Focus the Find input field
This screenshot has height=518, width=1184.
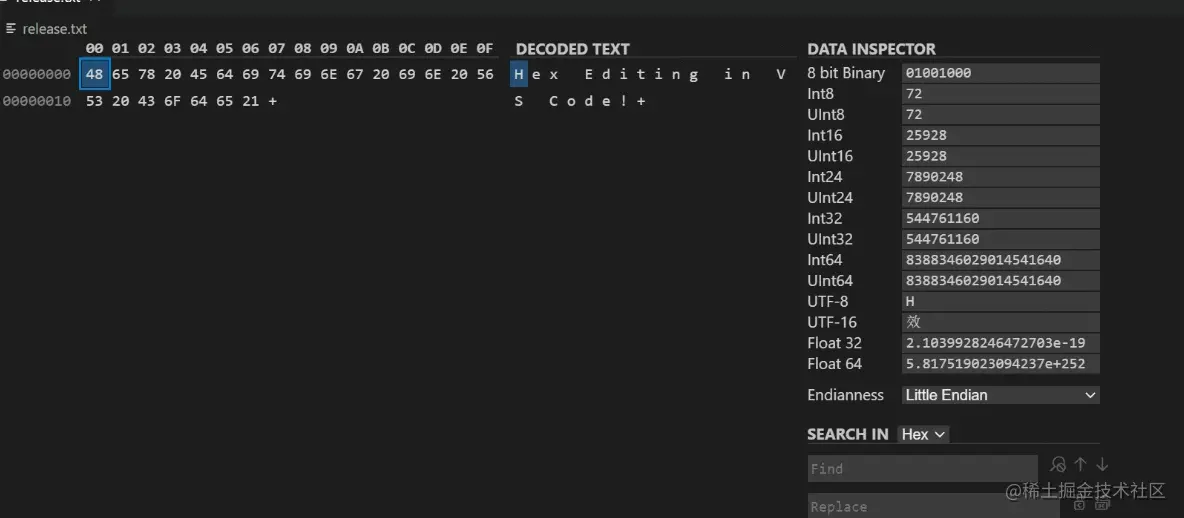click(x=923, y=469)
